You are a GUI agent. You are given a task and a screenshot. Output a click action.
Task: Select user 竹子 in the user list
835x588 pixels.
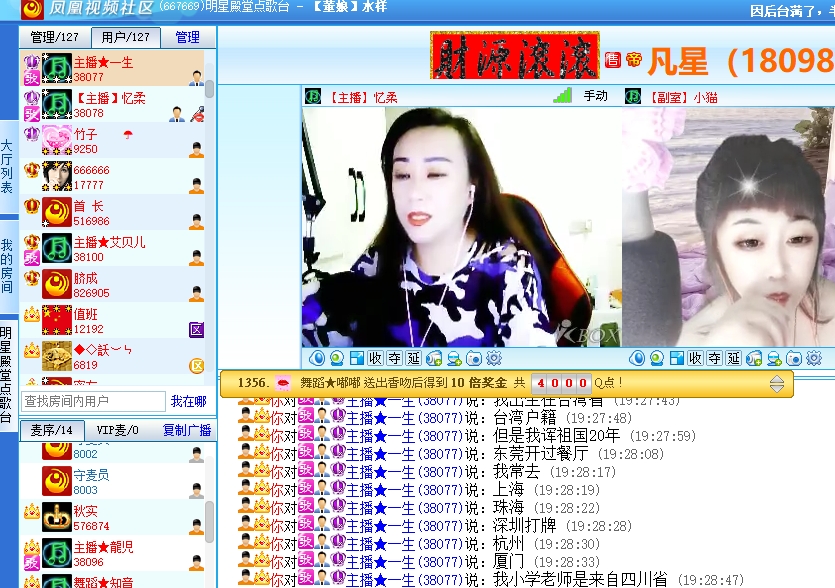(x=112, y=141)
